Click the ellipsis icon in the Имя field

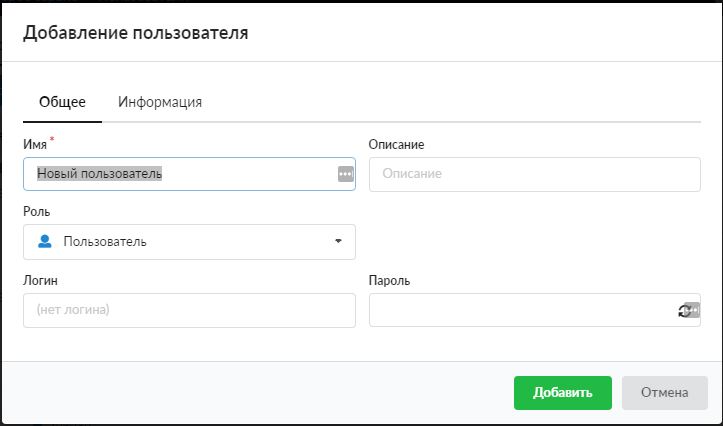[345, 174]
